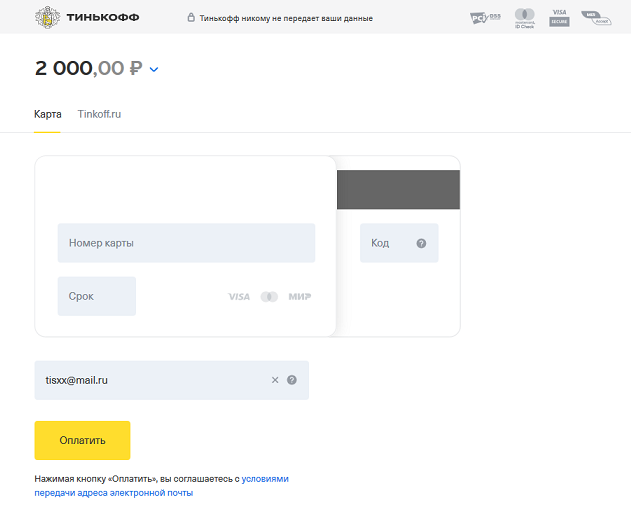Click the ТИНЬКОФФ wordmark
631x512 pixels.
tap(103, 17)
